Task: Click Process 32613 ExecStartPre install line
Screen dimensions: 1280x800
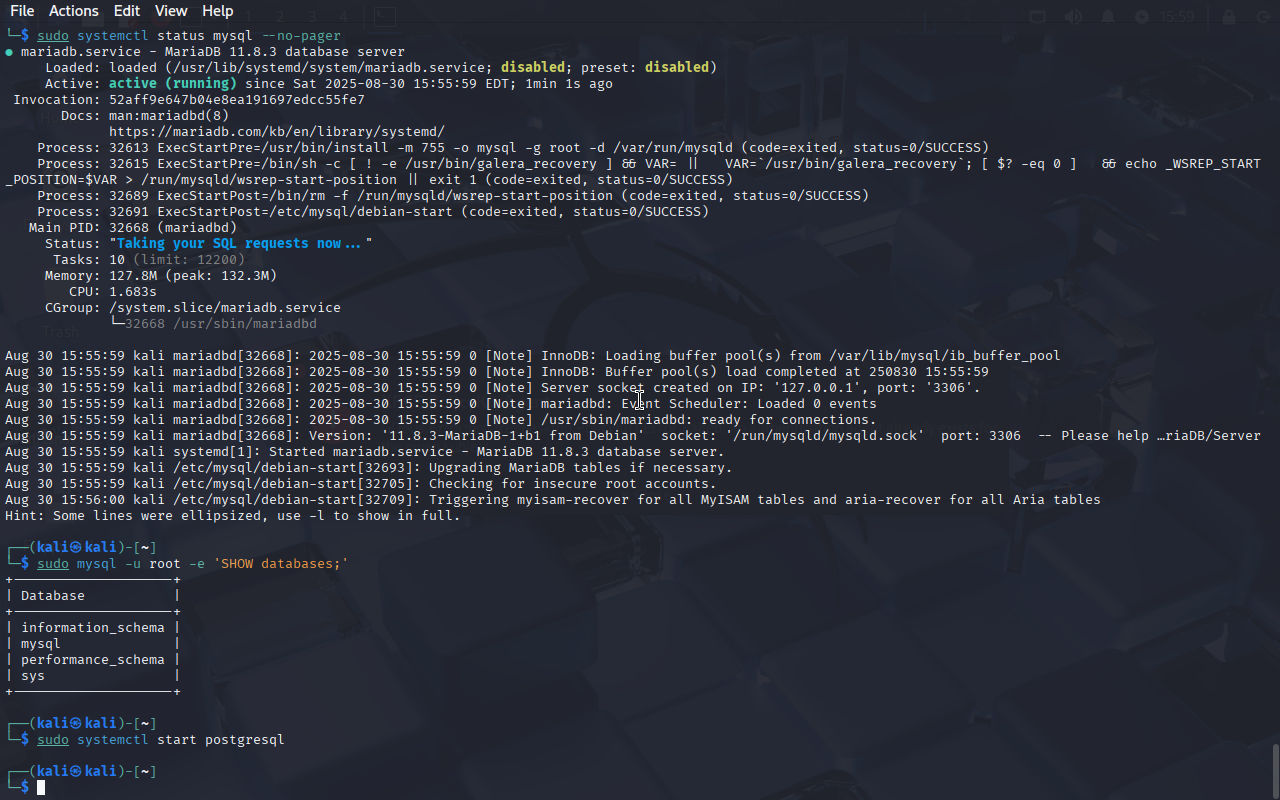Action: [x=513, y=148]
